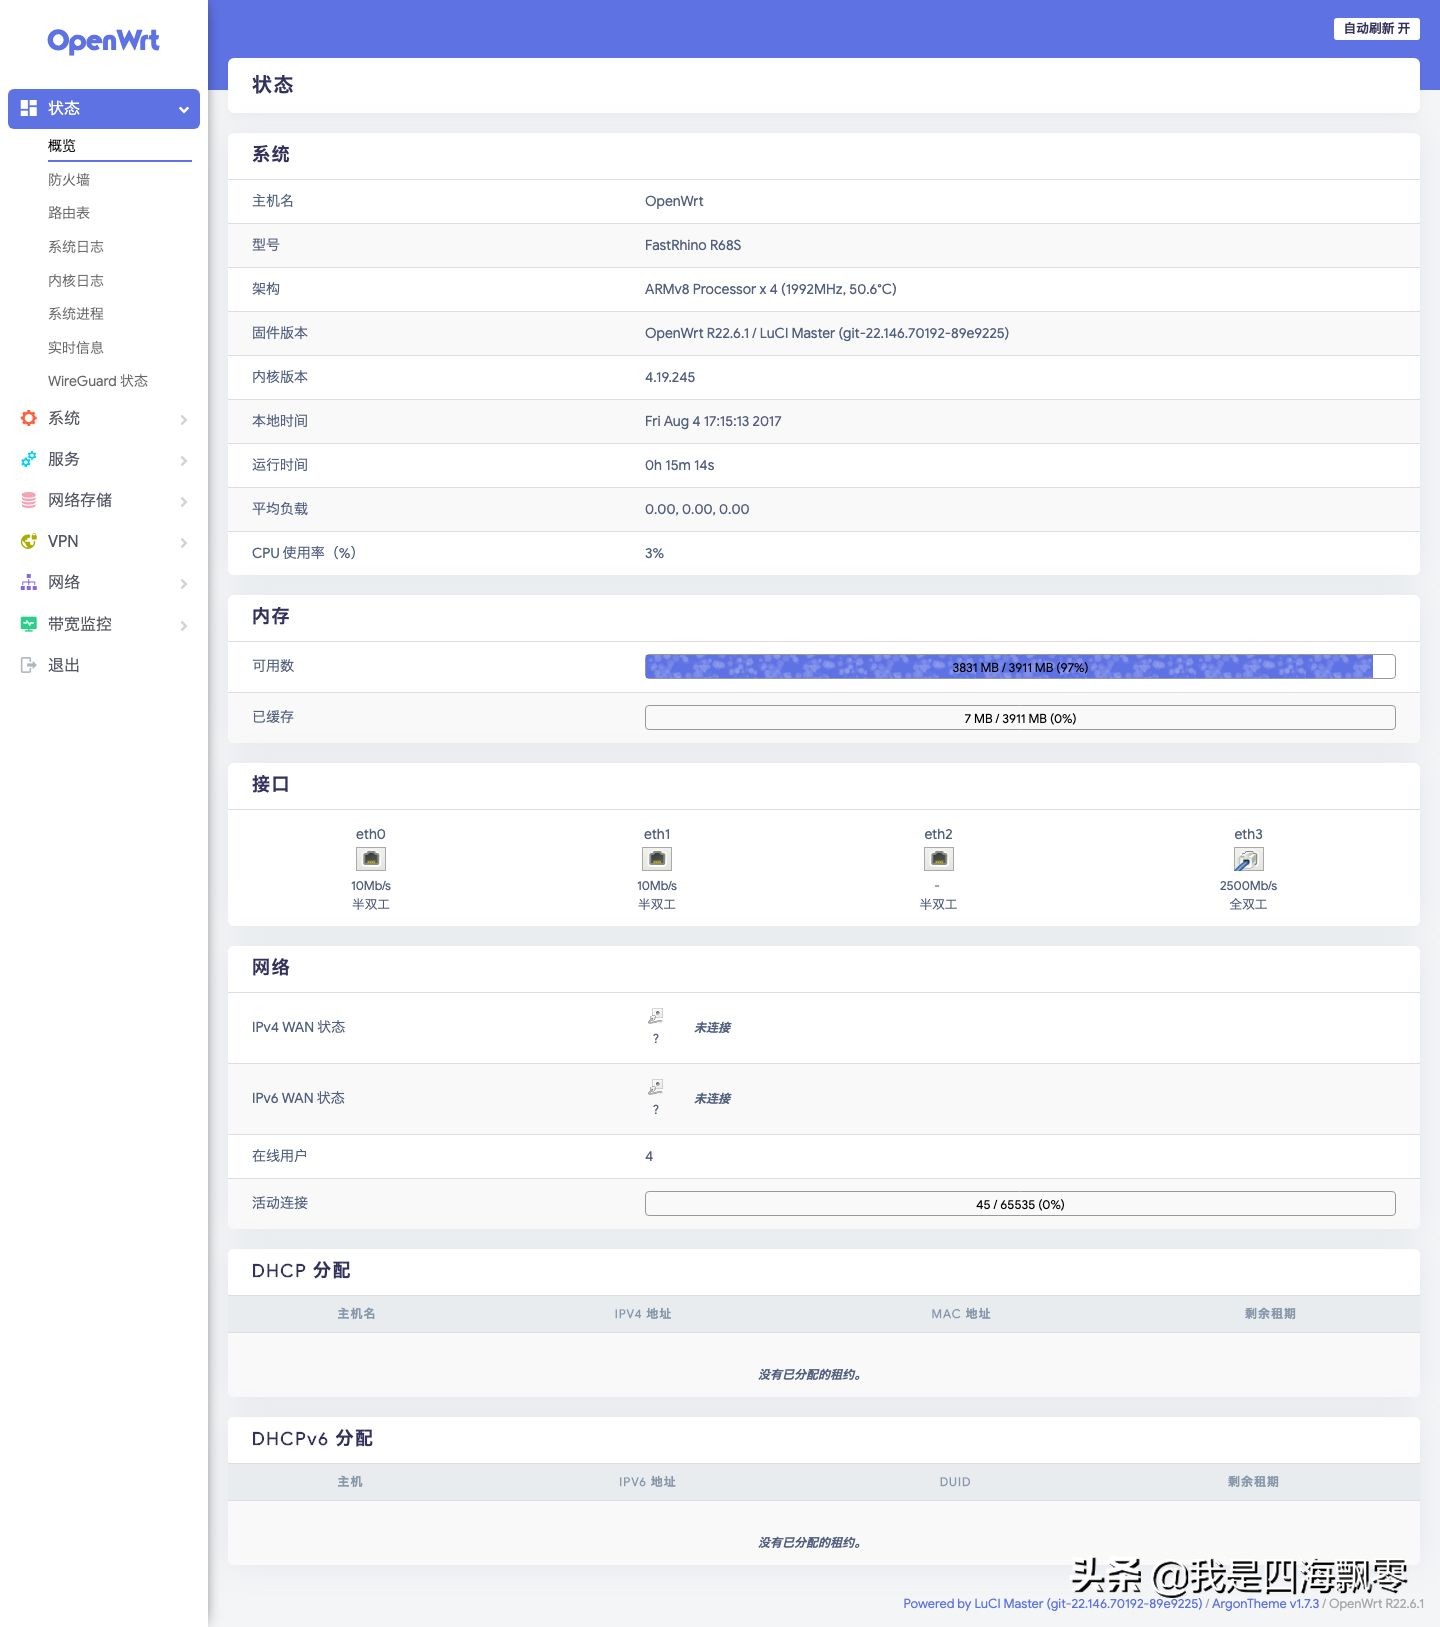Click the OpenWrt logo
This screenshot has width=1440, height=1627.
tap(104, 40)
